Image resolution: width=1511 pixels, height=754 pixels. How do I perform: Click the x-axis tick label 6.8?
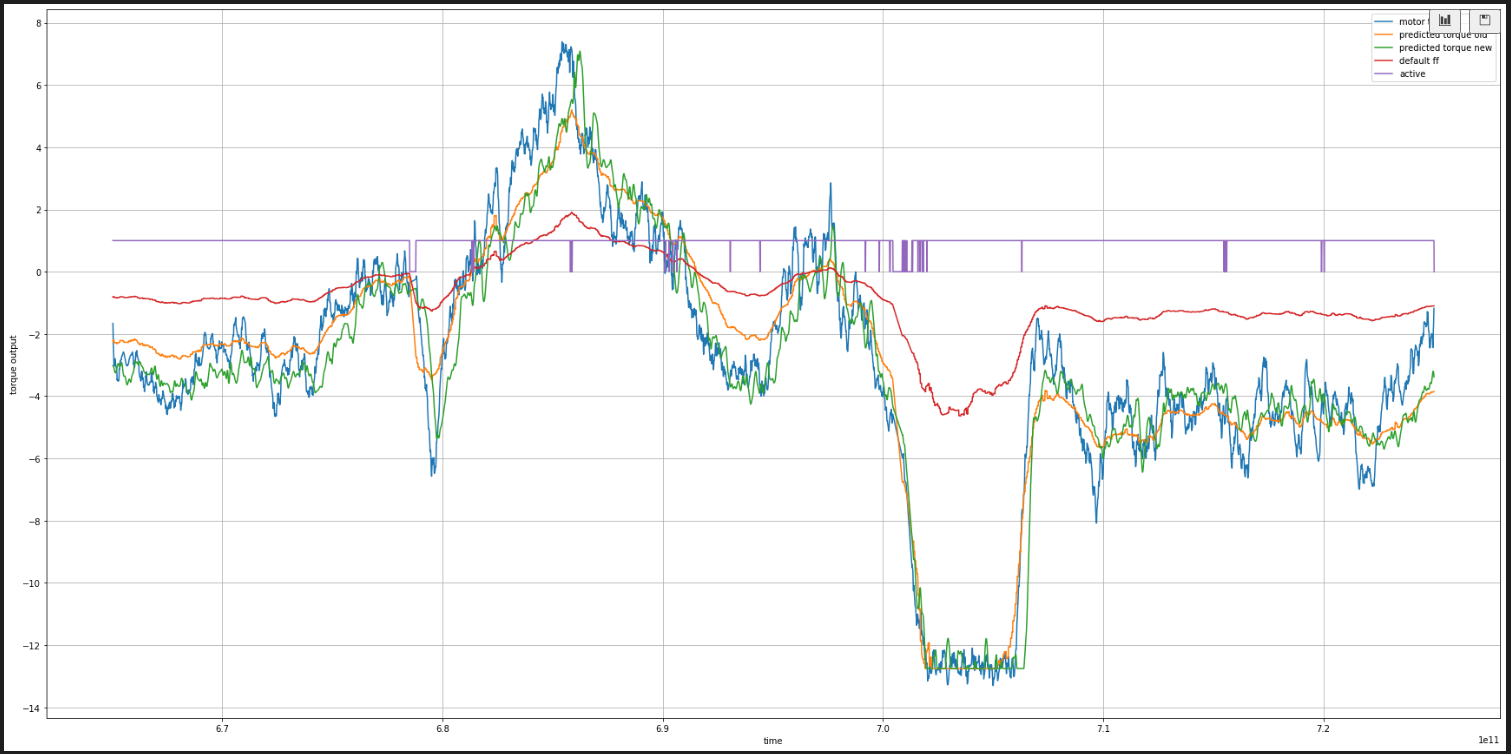pos(442,728)
